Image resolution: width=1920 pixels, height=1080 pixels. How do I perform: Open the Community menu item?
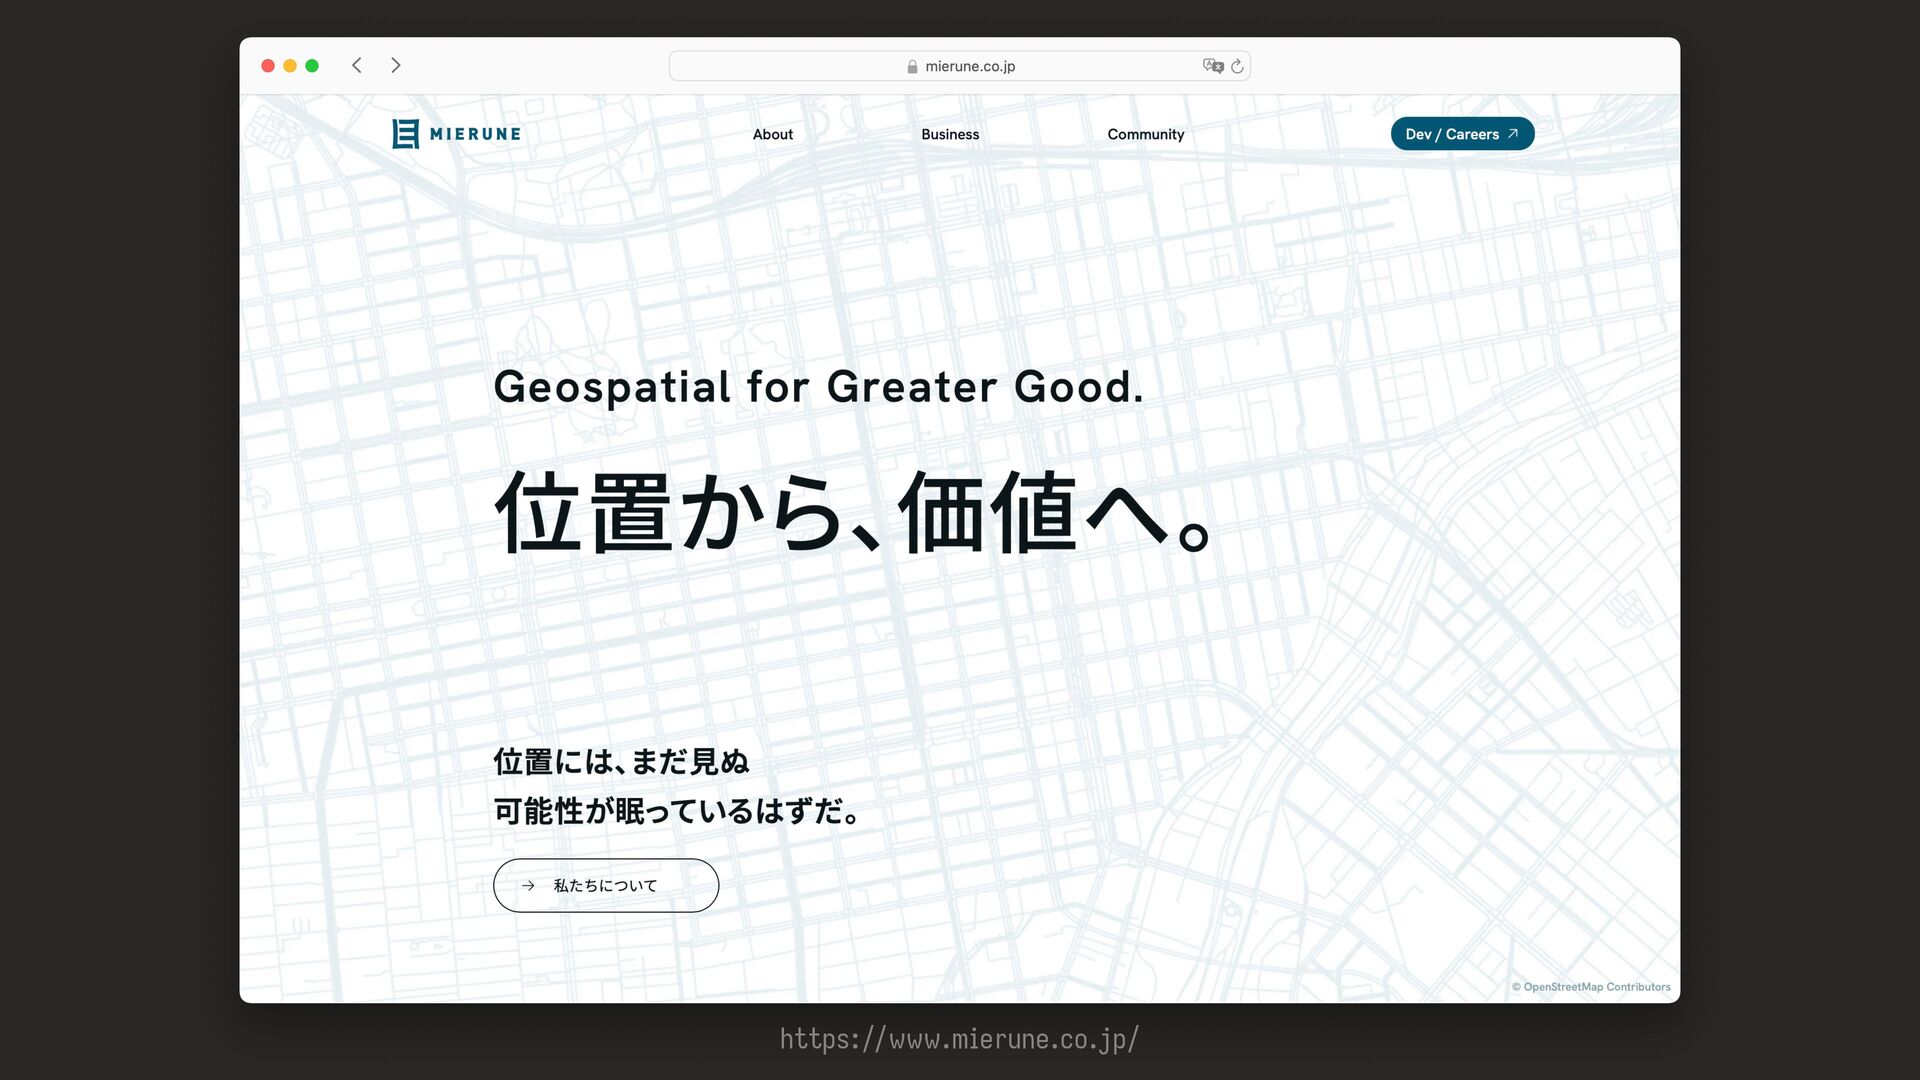1145,134
